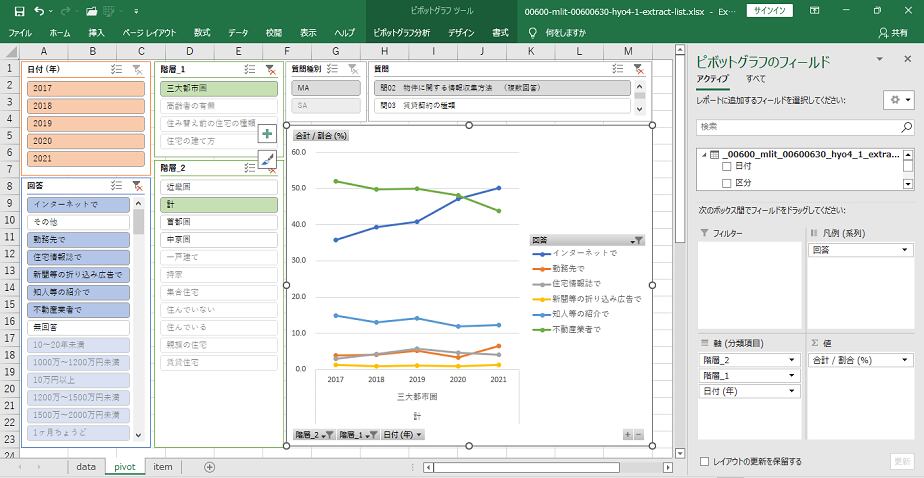Clear filter on 回答 slicer
924x478 pixels.
[137, 185]
